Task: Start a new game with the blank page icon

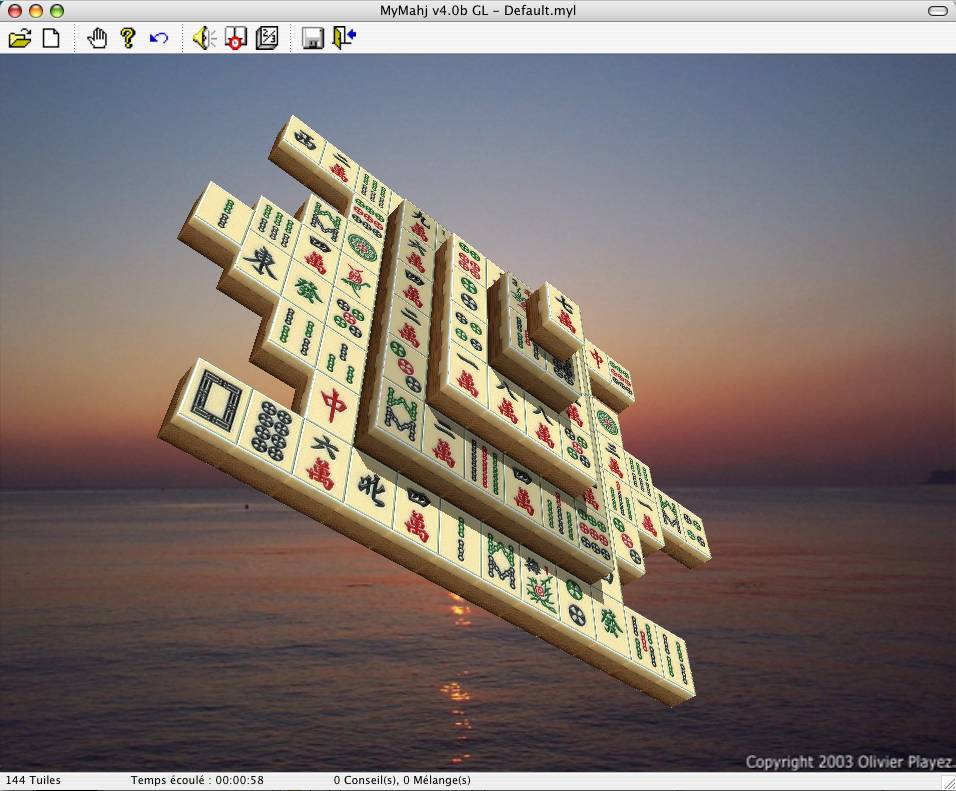Action: tap(50, 38)
